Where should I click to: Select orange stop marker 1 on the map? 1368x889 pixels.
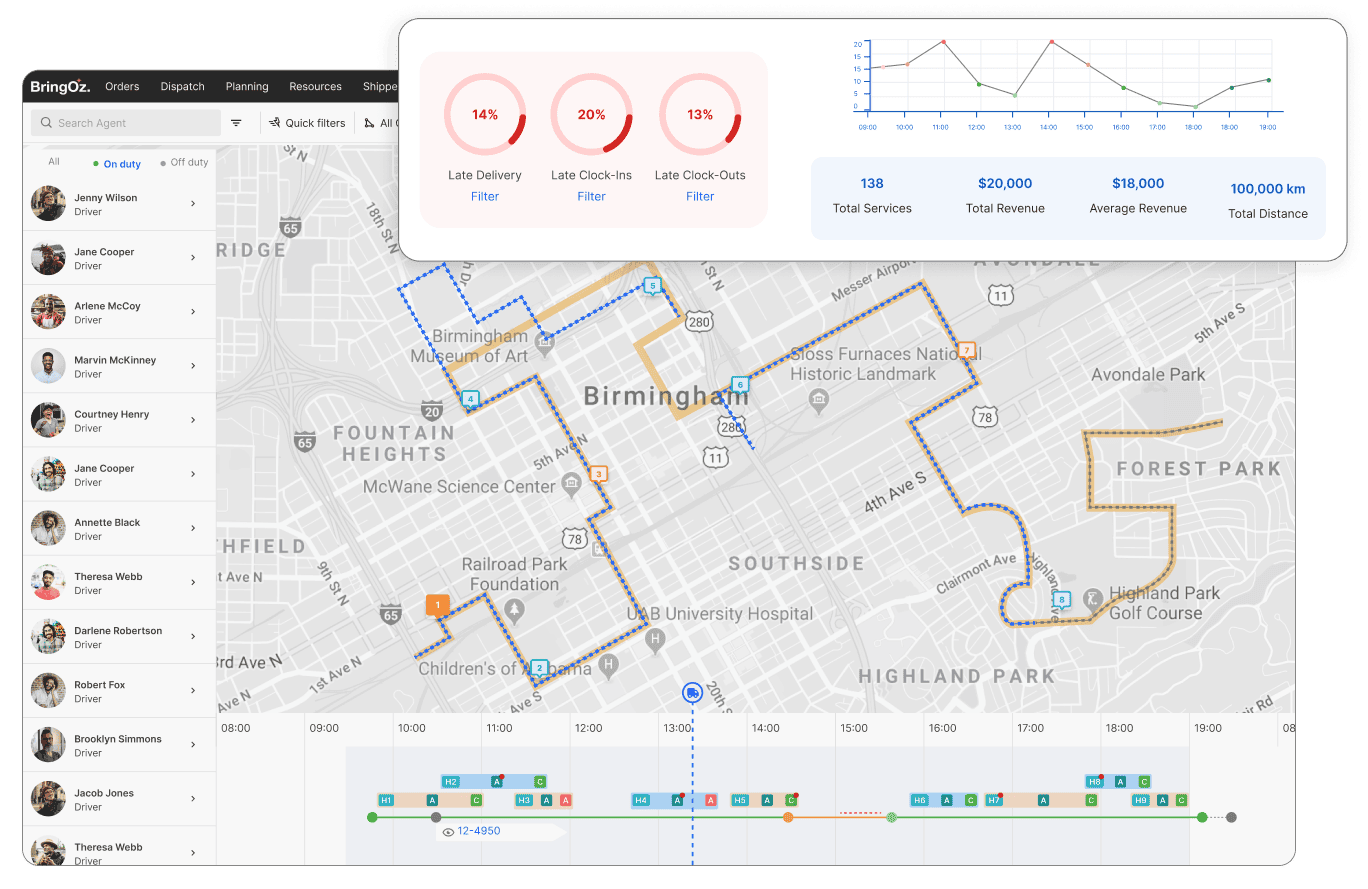(437, 605)
